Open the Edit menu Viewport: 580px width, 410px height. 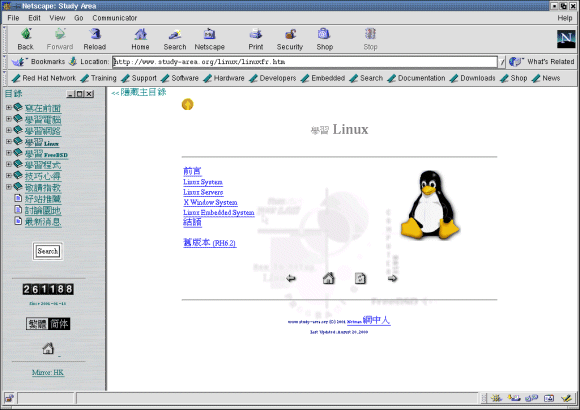[34, 18]
